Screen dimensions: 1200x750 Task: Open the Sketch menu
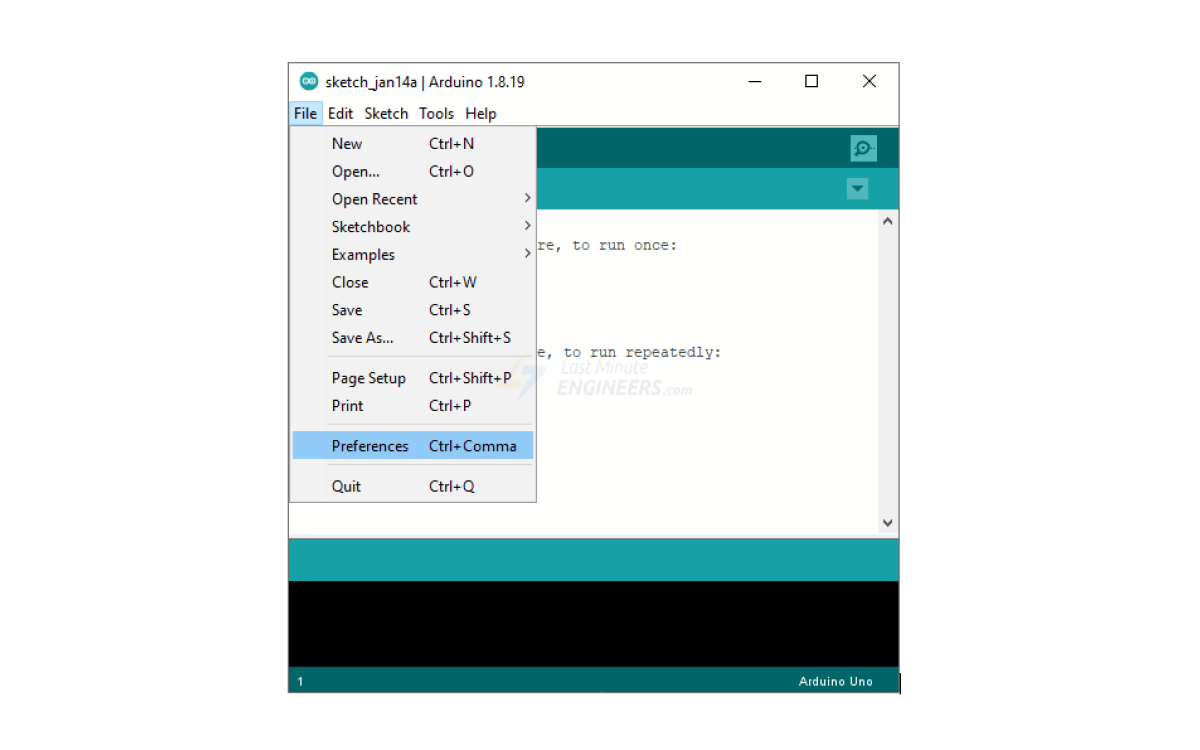[x=386, y=114]
